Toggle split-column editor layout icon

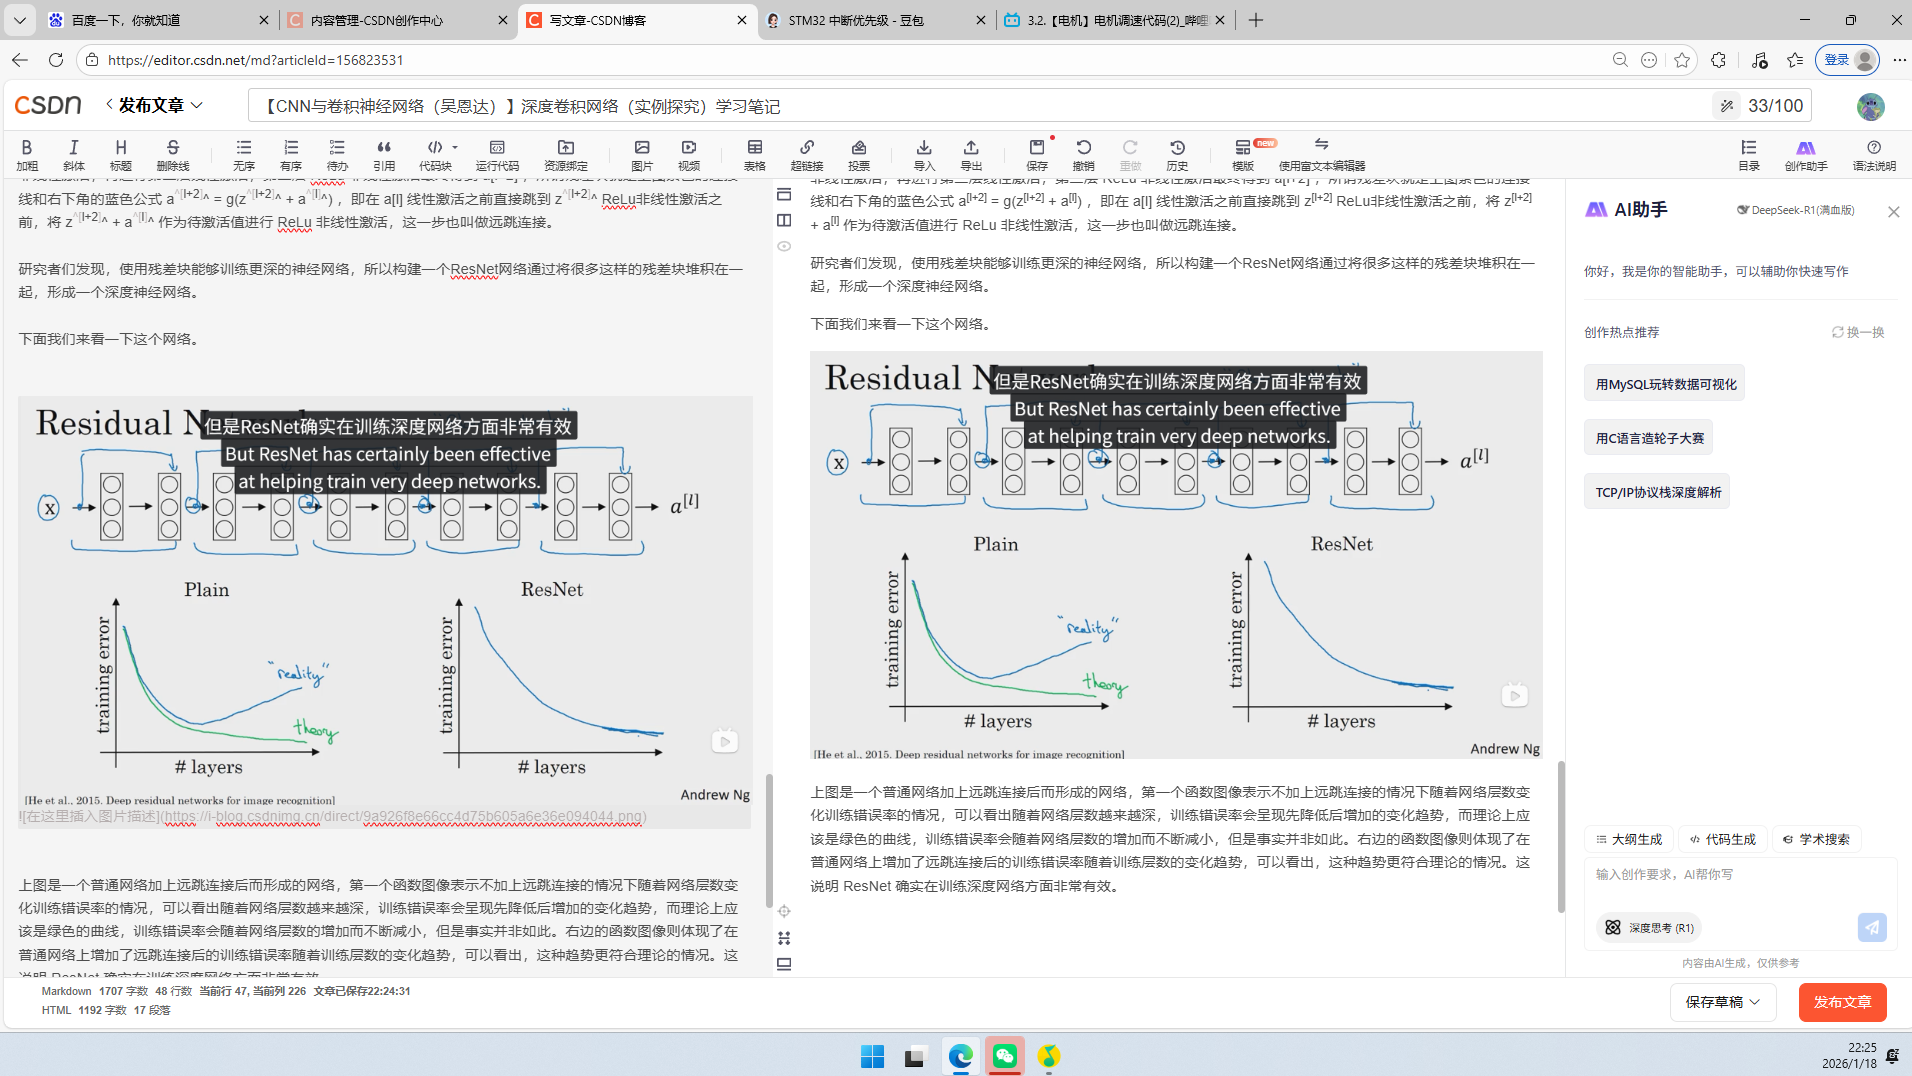pos(784,220)
